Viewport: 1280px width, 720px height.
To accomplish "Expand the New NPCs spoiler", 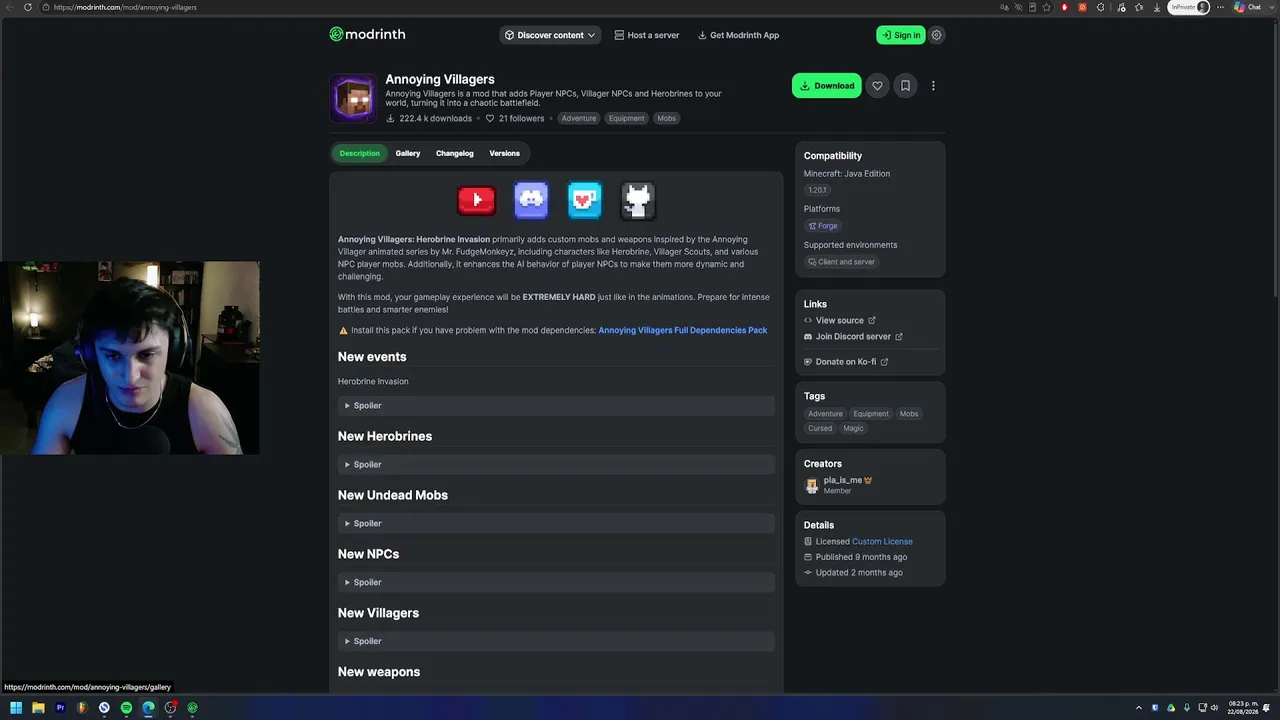I will [x=556, y=582].
